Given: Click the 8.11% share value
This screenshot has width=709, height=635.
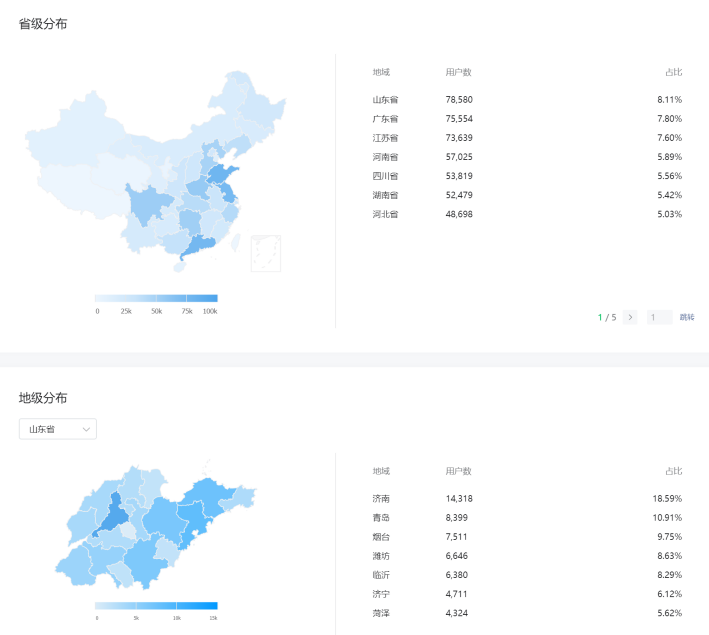Looking at the screenshot, I should click(x=670, y=100).
